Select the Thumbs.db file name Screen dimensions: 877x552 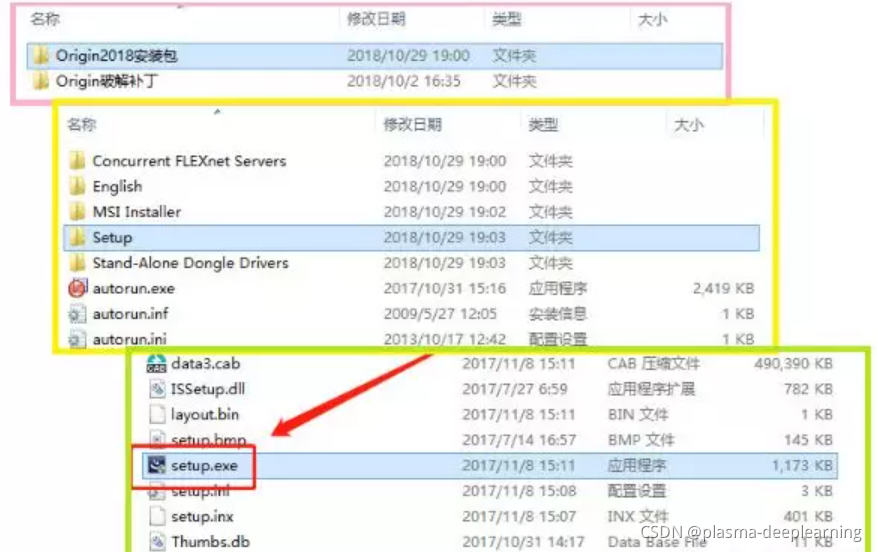(210, 541)
